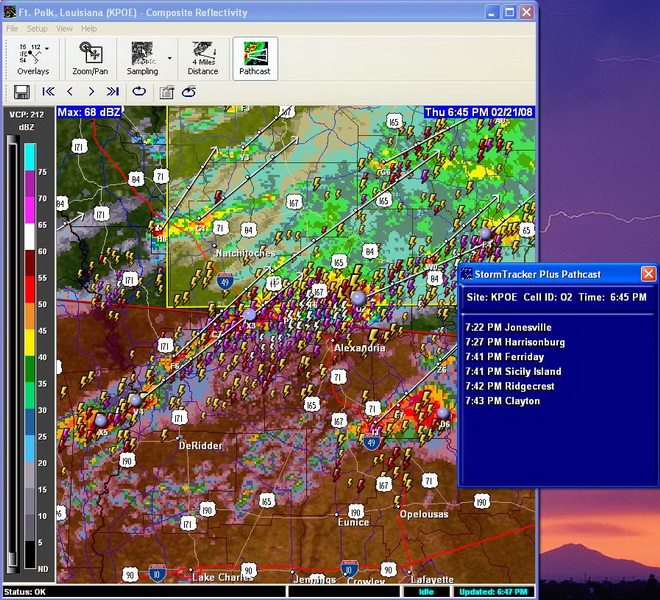
Task: Activate the Sampling tool
Action: 142,58
